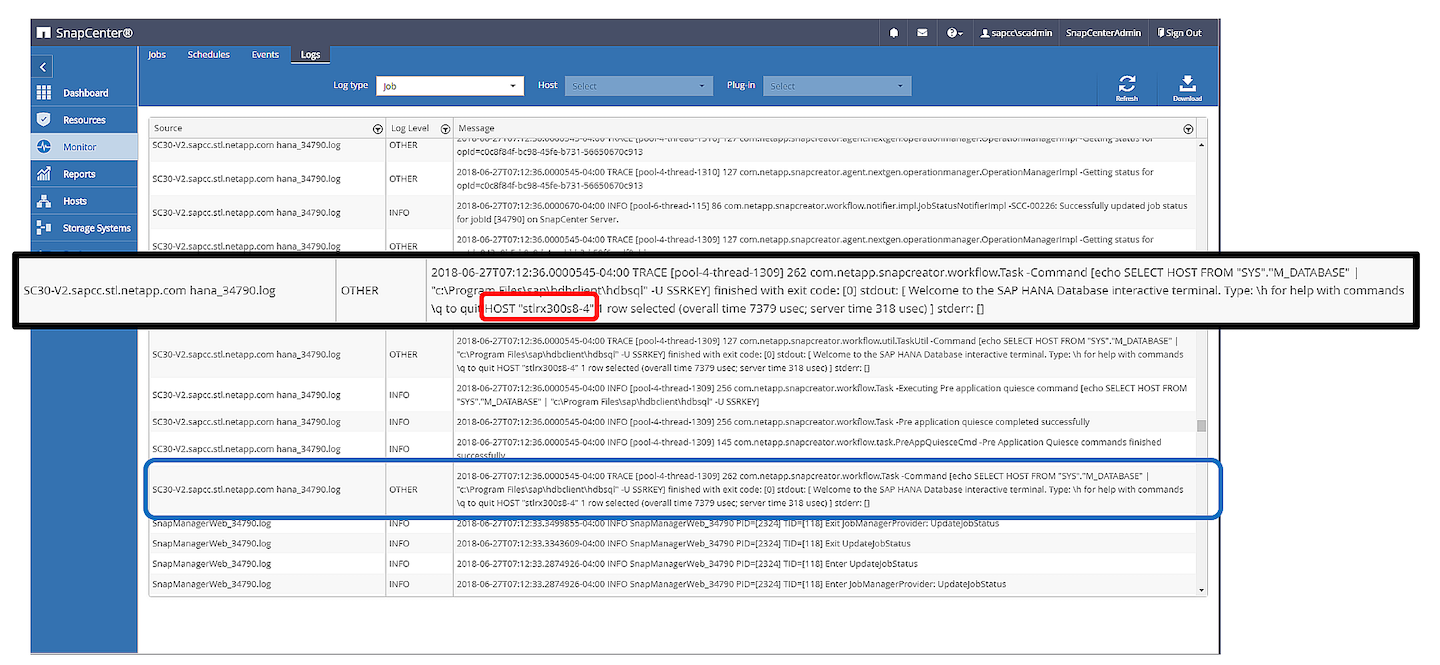The height and width of the screenshot is (665, 1440).
Task: Click the Resources shield icon
Action: tap(44, 120)
